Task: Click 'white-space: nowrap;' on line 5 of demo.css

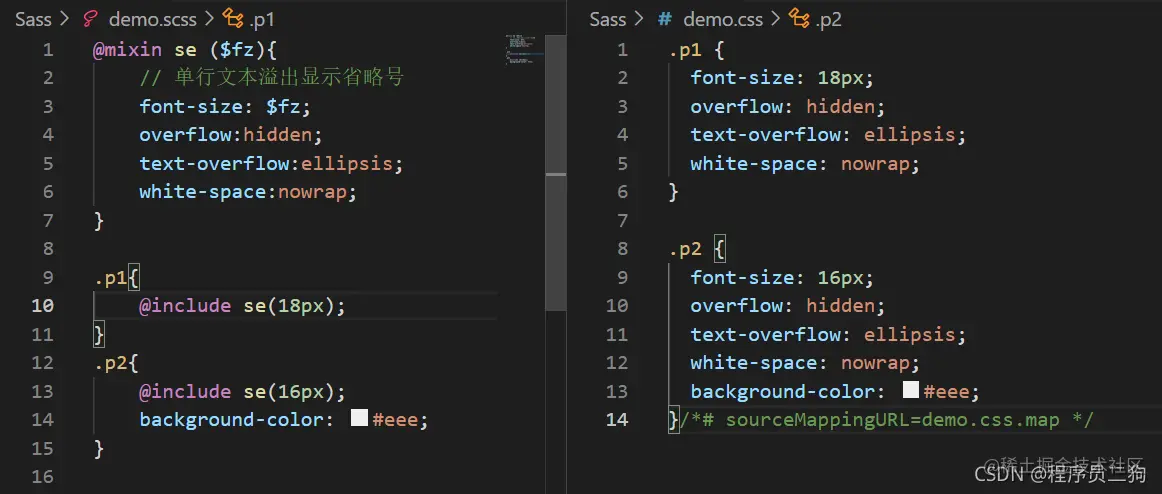Action: (805, 163)
